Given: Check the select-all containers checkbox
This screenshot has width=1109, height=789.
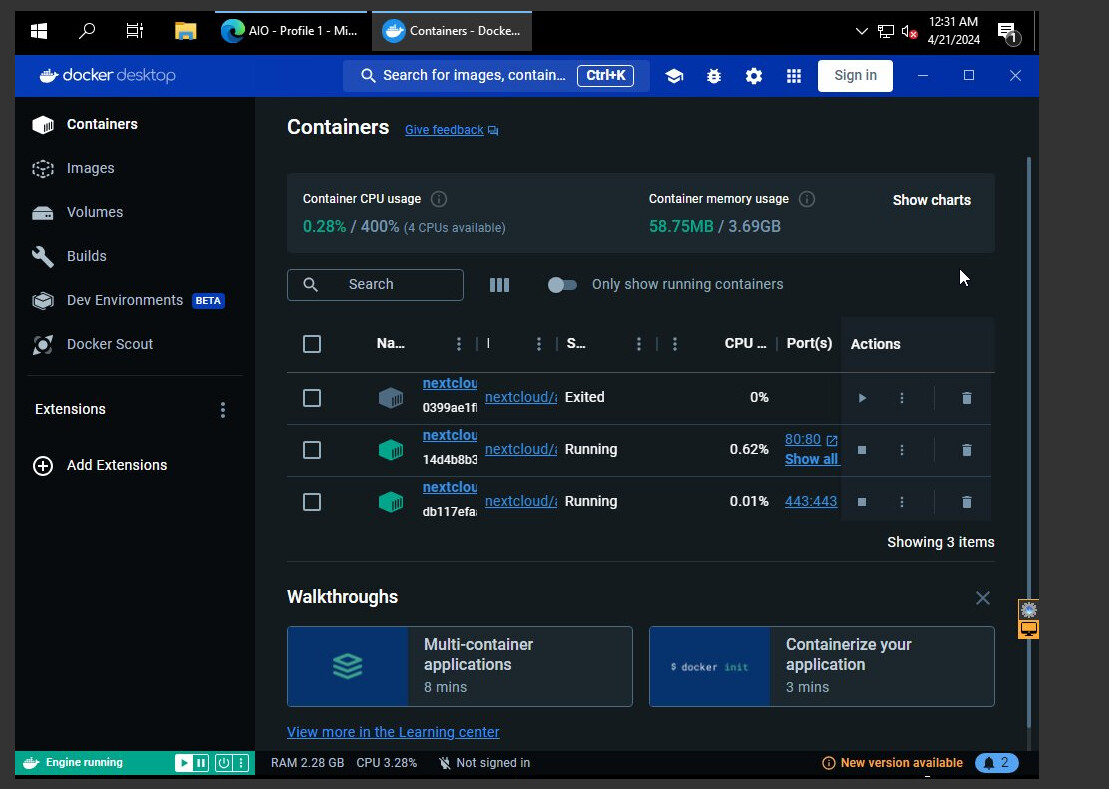Looking at the screenshot, I should [x=312, y=344].
